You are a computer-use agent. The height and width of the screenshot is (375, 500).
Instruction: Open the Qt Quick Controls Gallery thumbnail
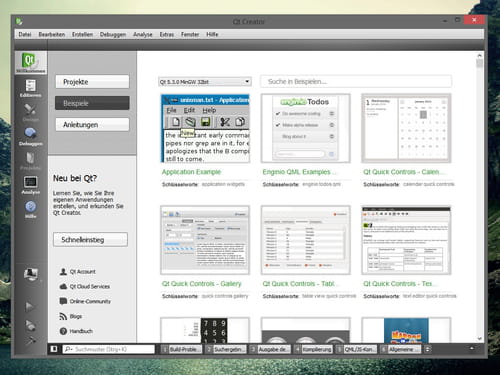tap(205, 240)
